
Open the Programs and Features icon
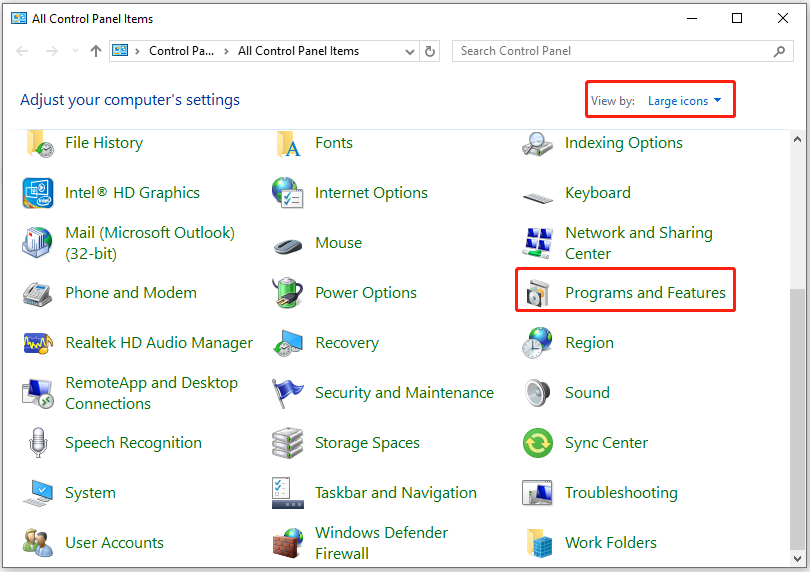point(537,293)
